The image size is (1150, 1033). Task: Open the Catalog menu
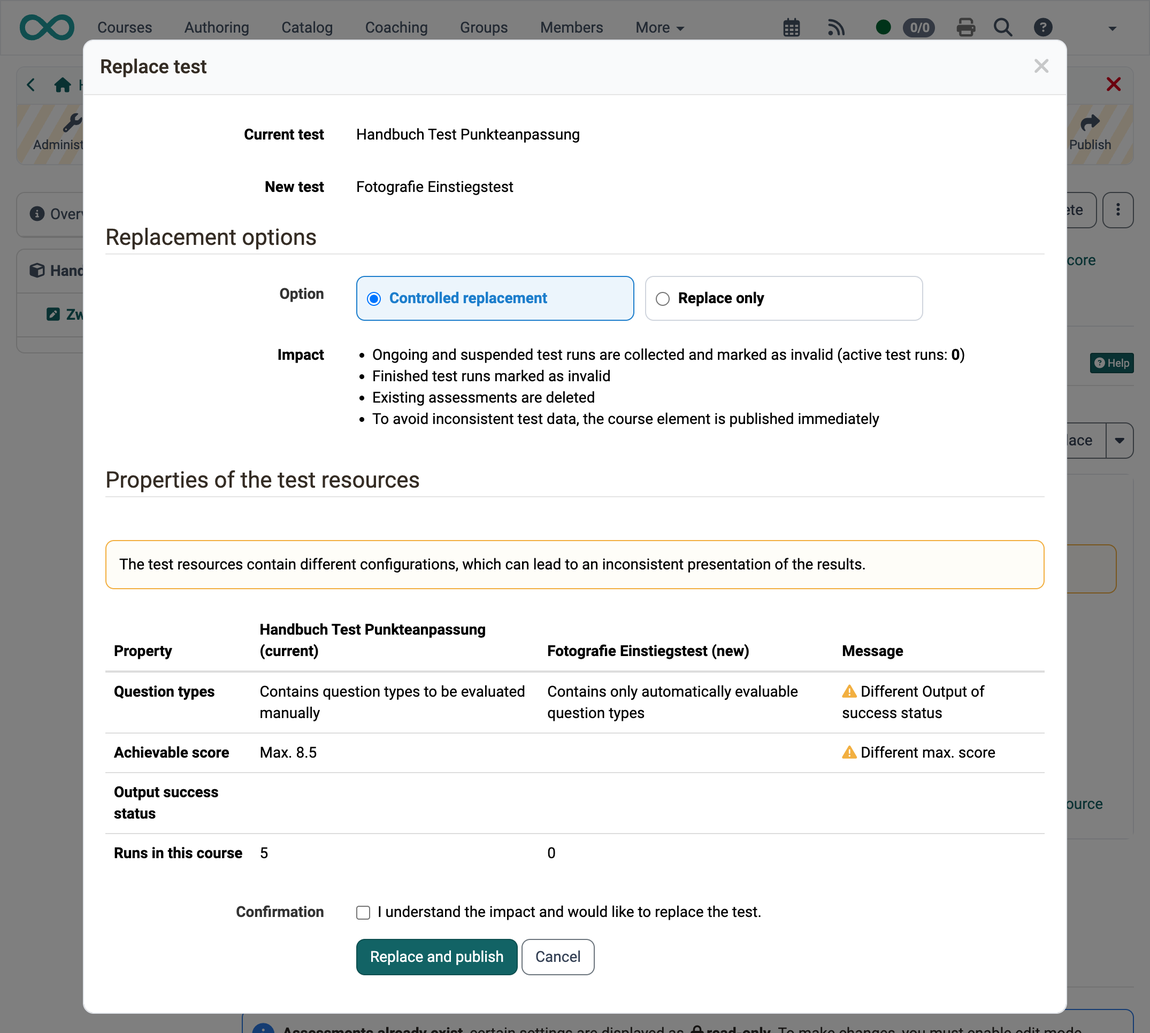pyautogui.click(x=307, y=28)
